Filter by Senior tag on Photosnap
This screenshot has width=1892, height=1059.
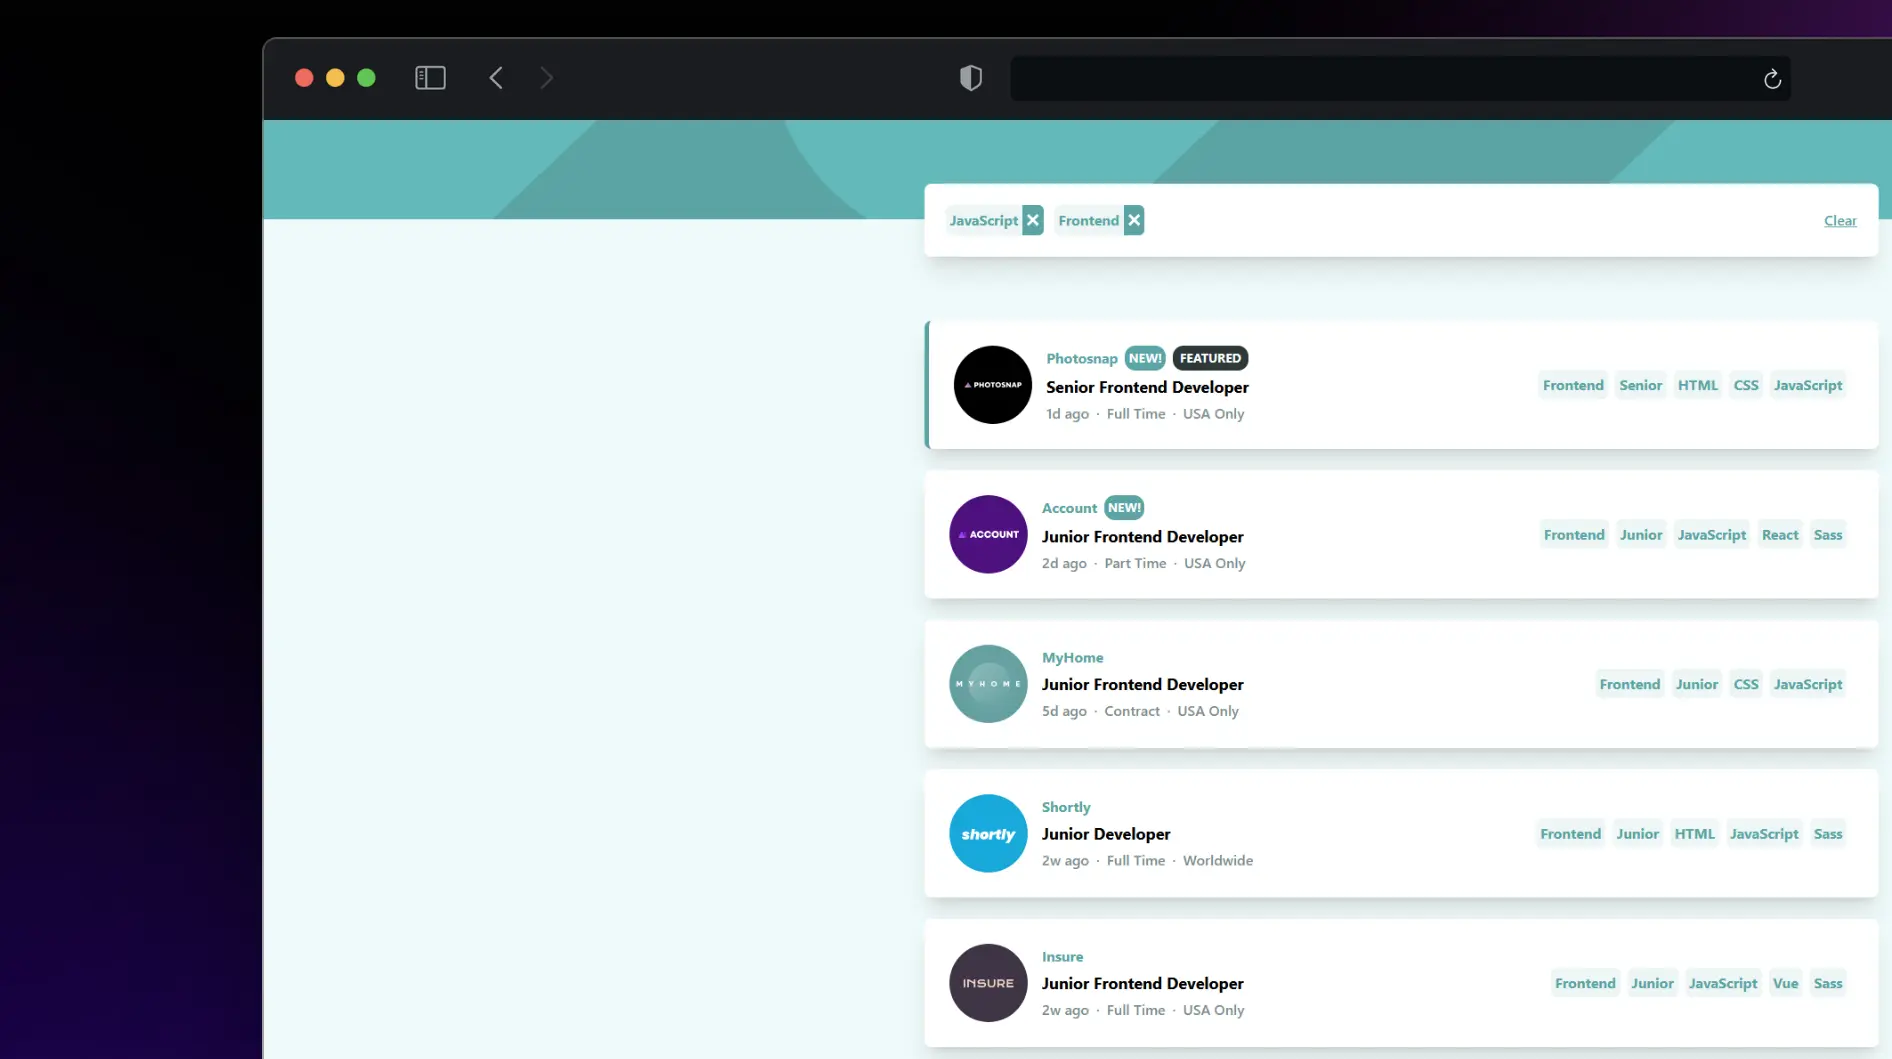point(1640,385)
